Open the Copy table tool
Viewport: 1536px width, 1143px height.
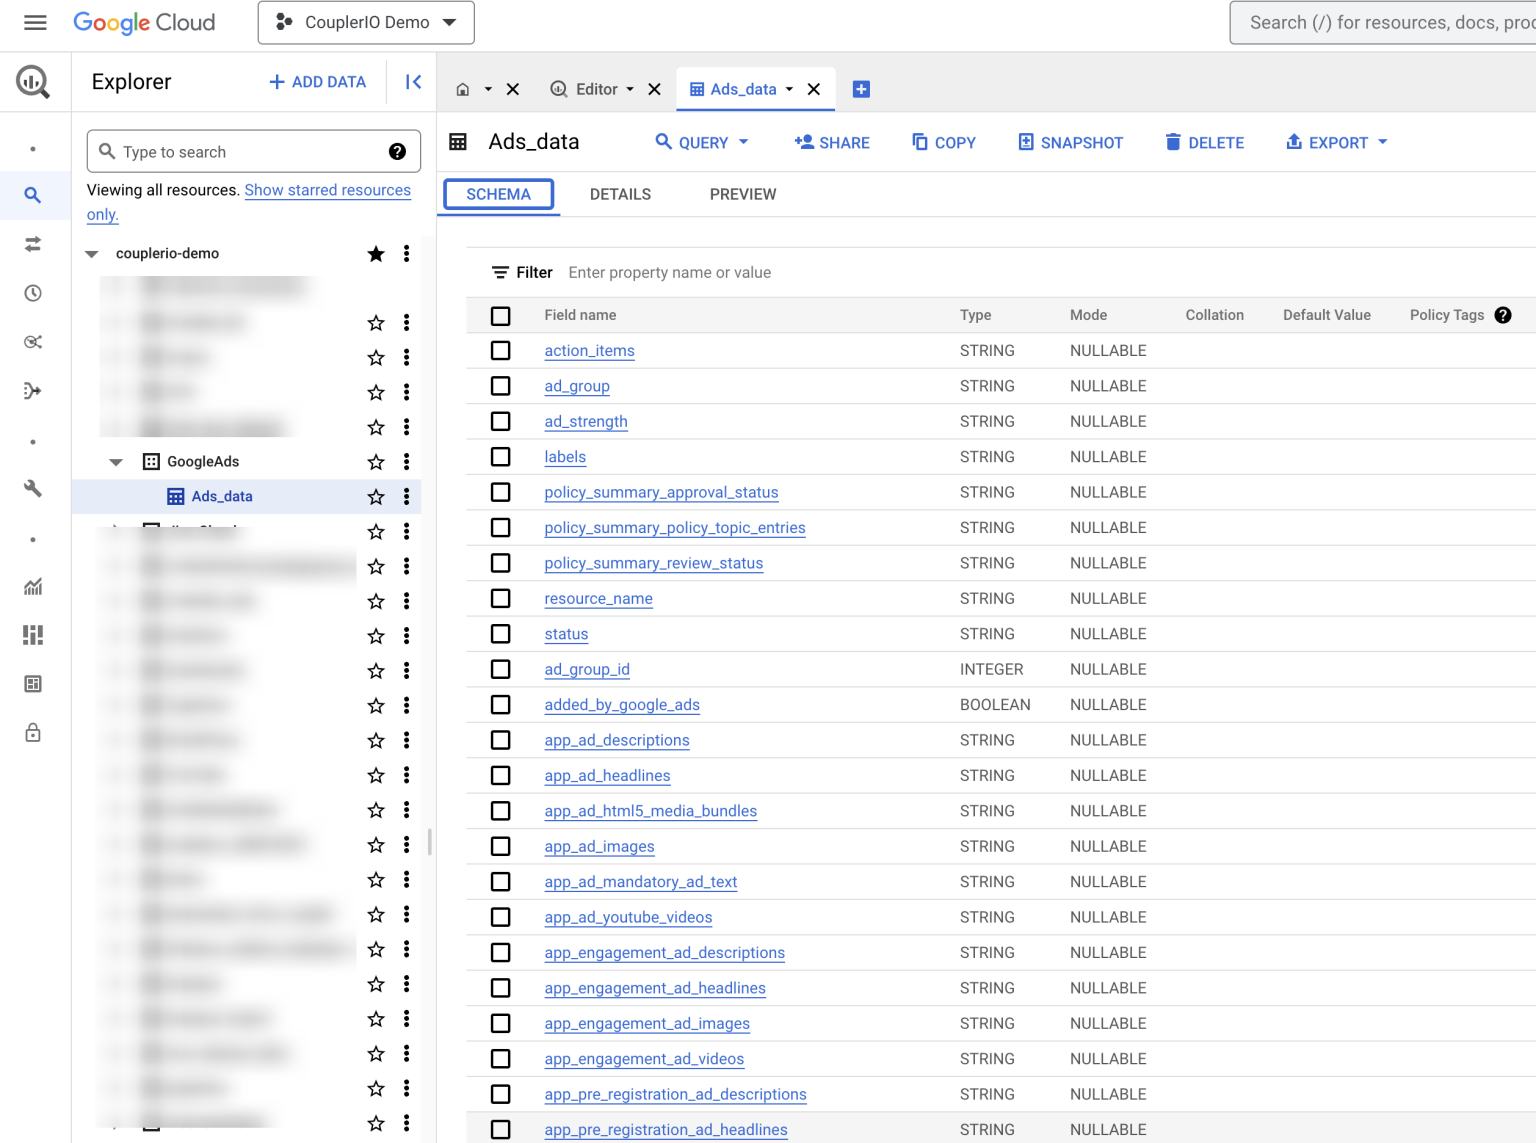[x=943, y=142]
